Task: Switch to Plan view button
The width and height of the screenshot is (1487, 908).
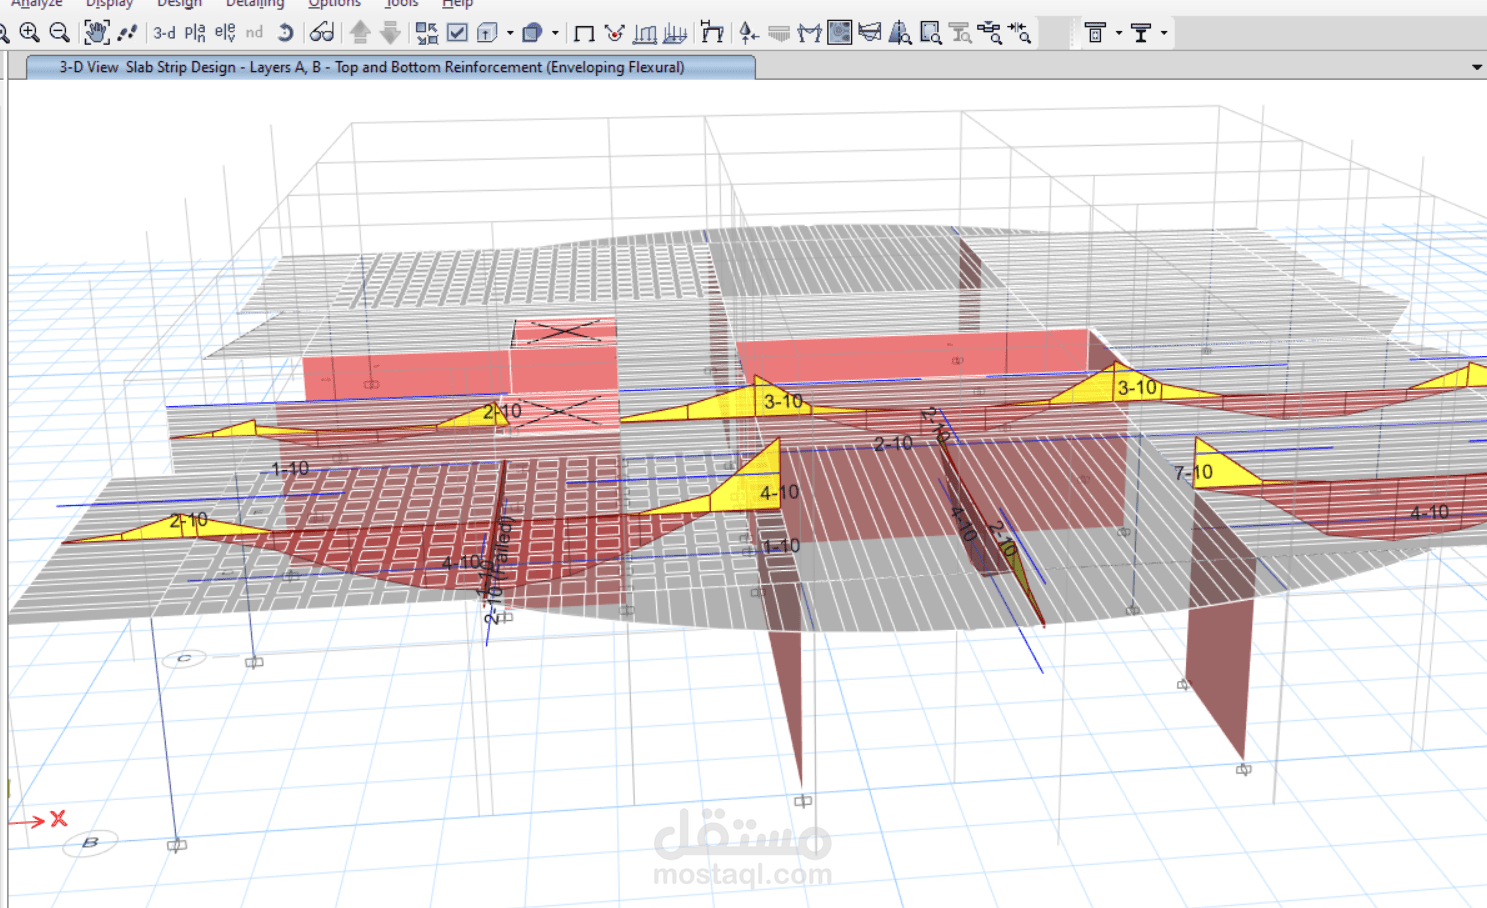Action: (195, 33)
